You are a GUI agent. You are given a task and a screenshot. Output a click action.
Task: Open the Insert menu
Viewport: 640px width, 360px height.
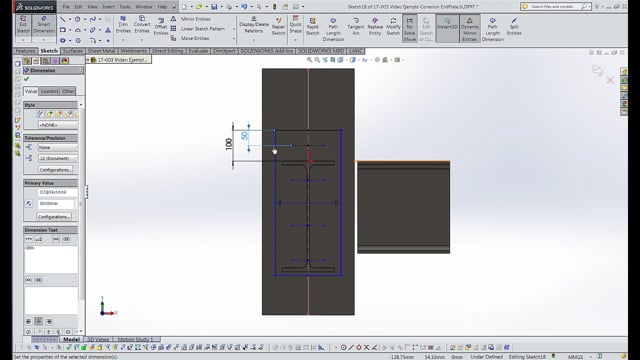[x=108, y=7]
